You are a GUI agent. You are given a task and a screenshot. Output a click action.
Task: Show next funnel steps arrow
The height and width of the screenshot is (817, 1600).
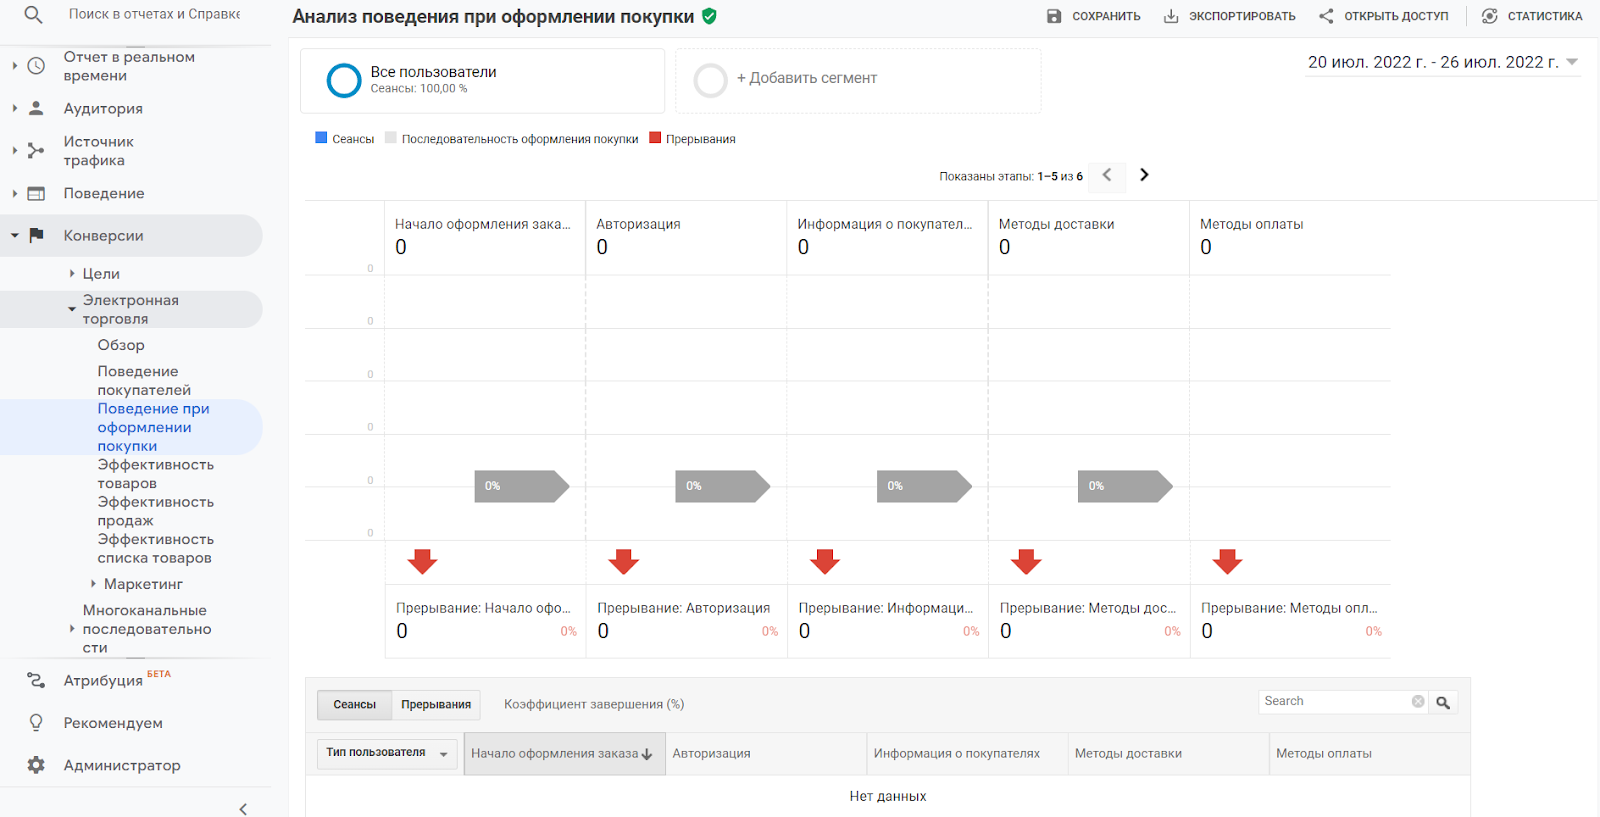coord(1145,175)
